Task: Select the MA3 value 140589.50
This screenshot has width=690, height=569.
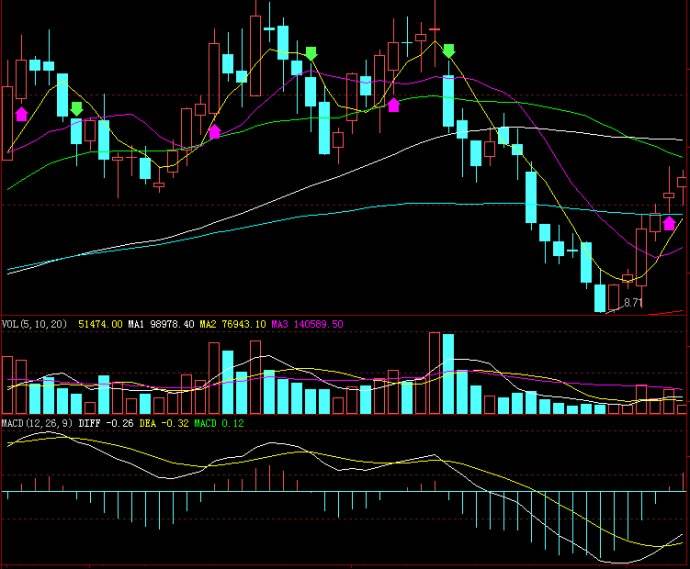Action: (x=318, y=324)
